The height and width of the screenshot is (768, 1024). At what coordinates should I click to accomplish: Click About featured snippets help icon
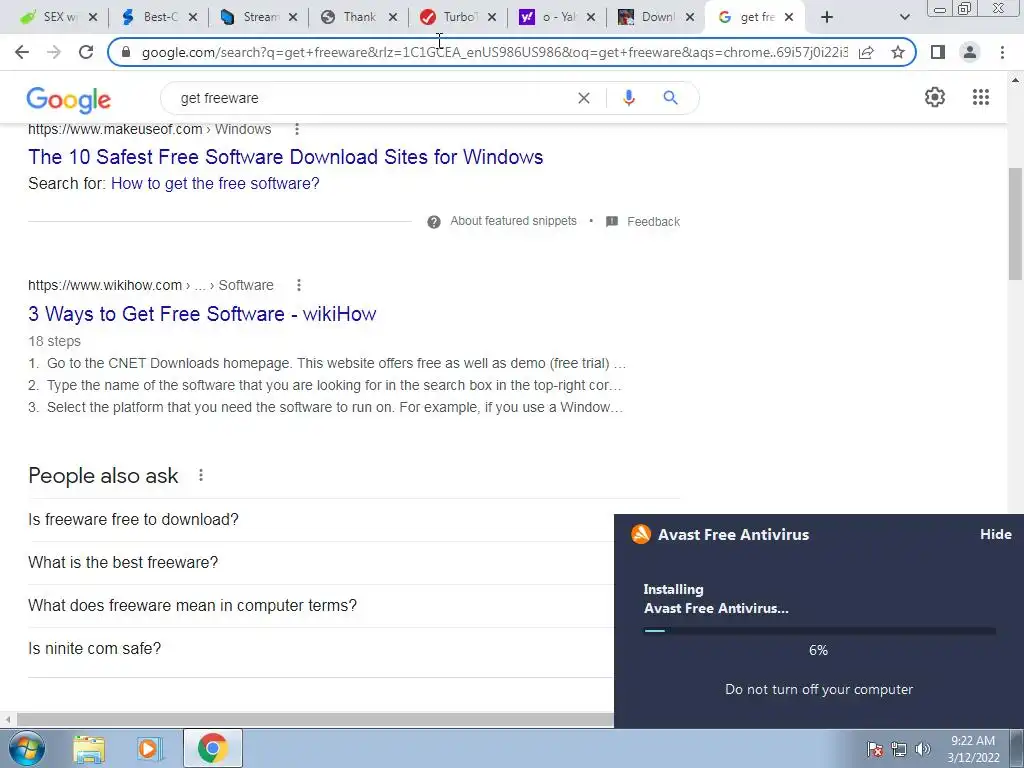[x=434, y=222]
